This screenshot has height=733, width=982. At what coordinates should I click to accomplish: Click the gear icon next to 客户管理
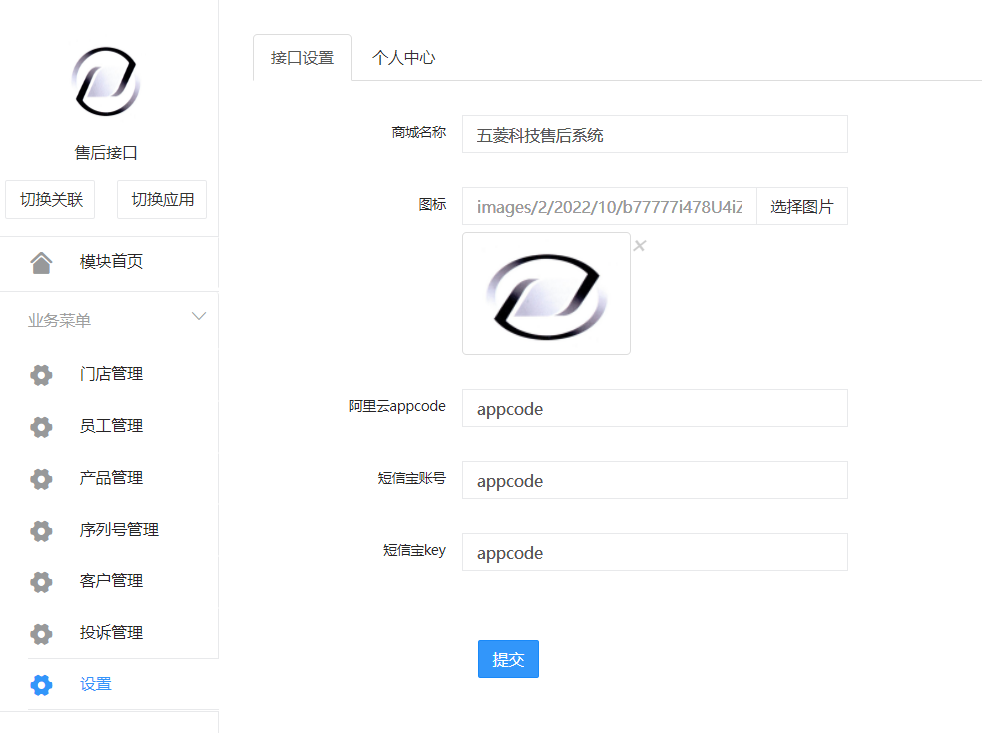[x=41, y=582]
